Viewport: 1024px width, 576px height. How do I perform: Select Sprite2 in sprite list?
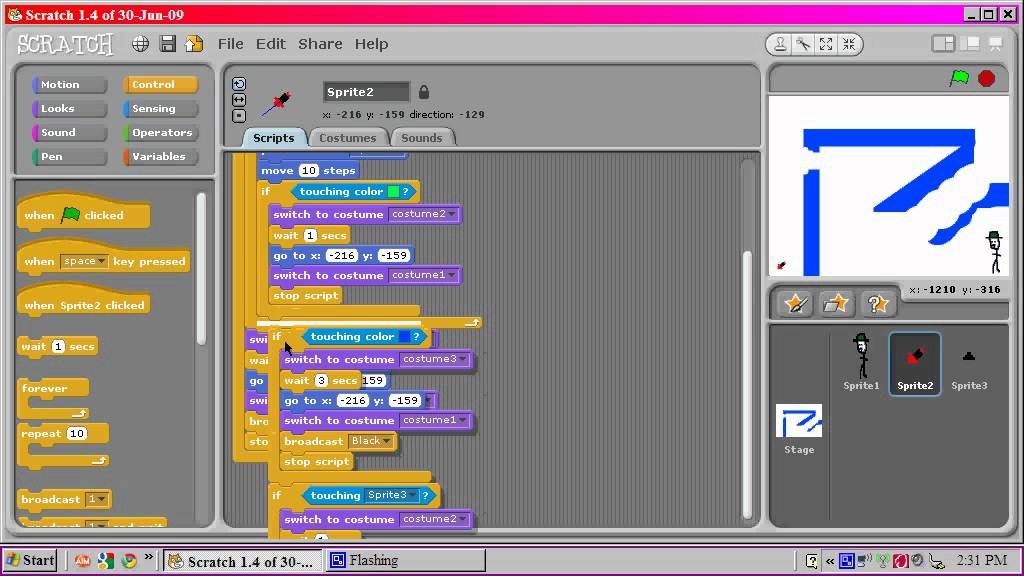click(915, 364)
